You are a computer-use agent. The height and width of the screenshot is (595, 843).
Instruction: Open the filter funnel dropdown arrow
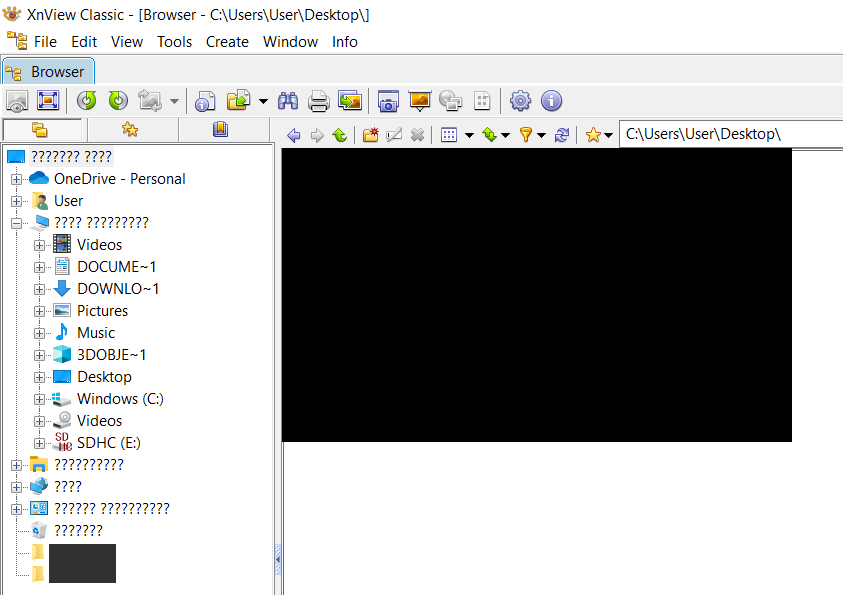541,135
